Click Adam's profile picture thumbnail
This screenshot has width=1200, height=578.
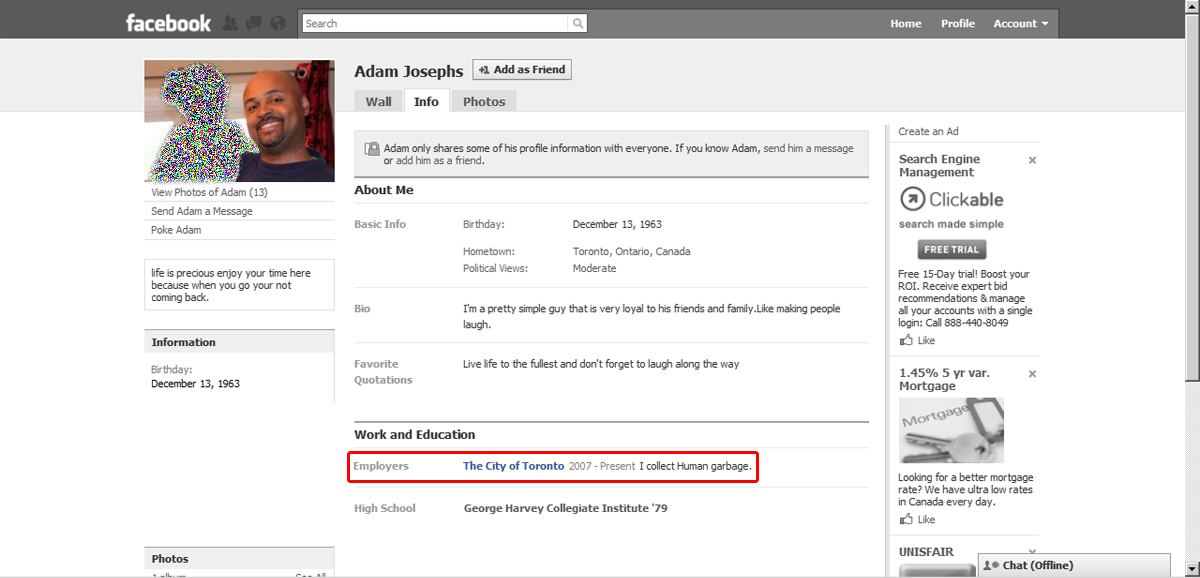point(239,121)
